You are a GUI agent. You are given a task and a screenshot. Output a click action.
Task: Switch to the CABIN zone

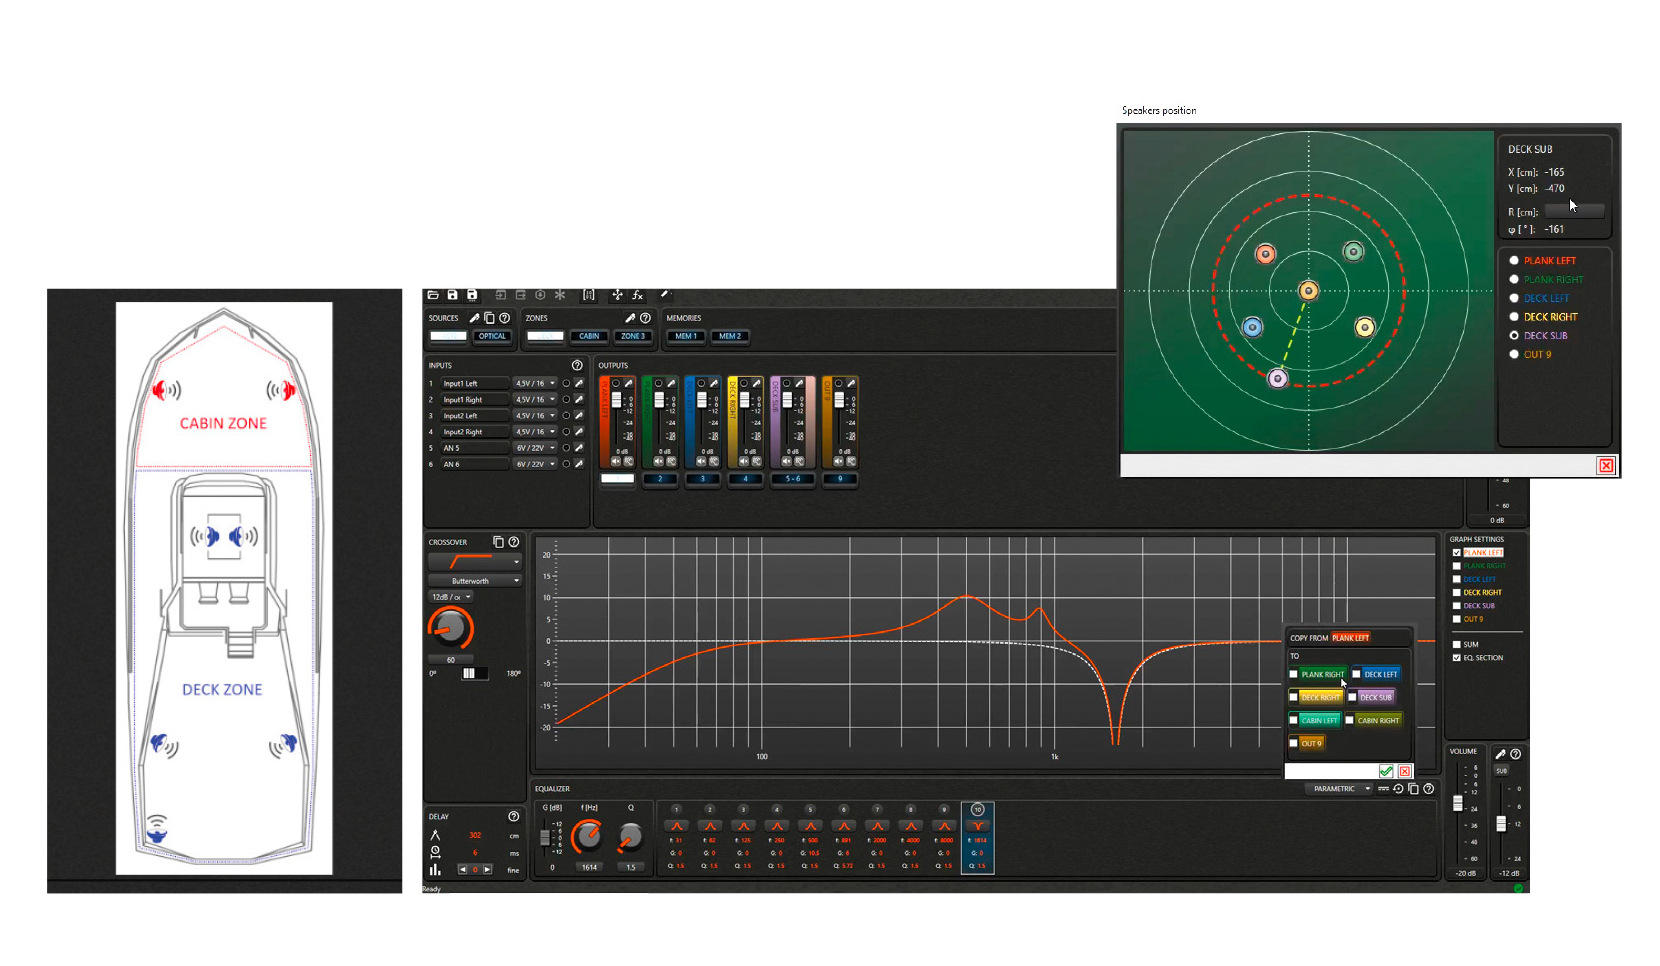(x=589, y=336)
